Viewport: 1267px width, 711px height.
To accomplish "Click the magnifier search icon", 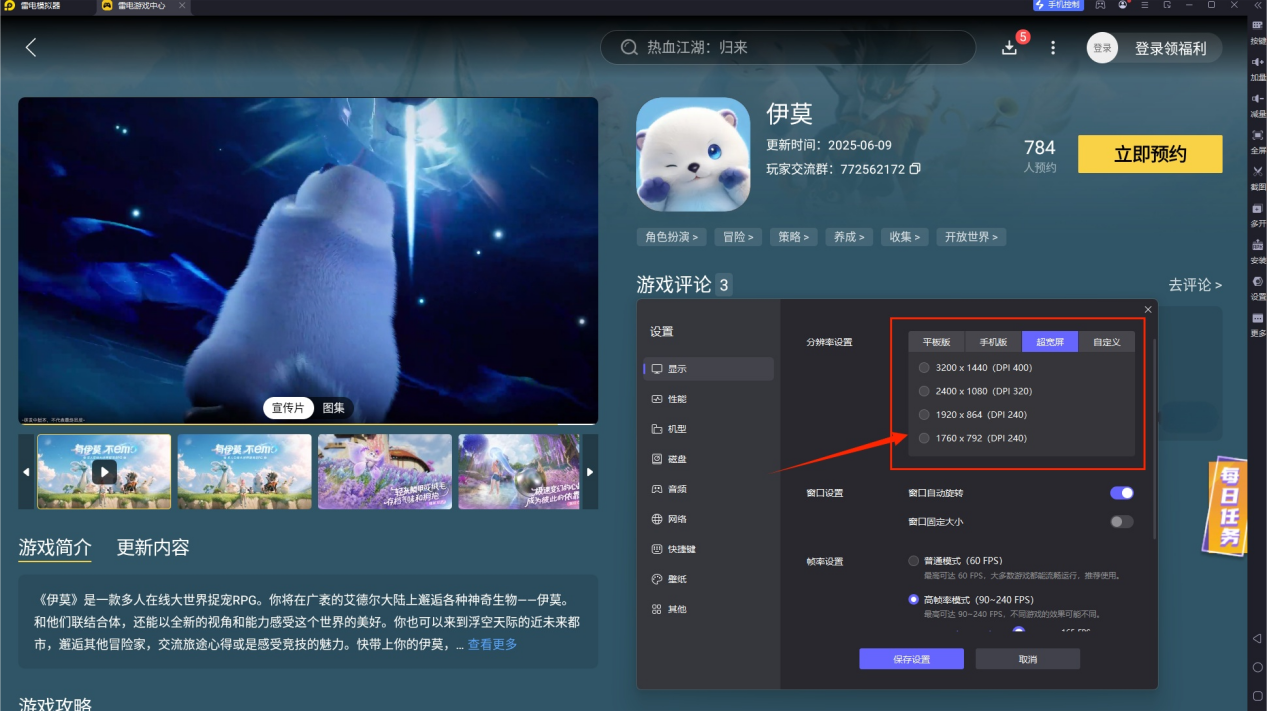I will point(629,47).
